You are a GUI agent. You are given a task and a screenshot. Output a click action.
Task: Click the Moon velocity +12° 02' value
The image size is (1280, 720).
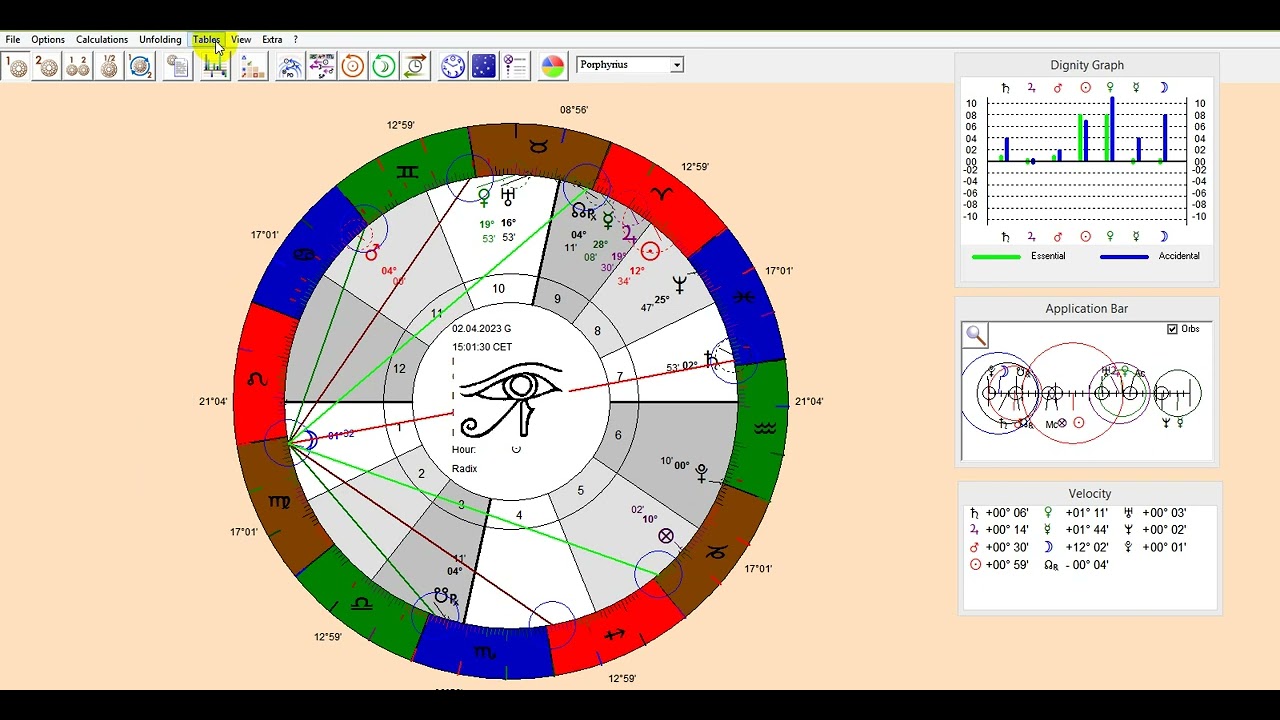click(1086, 548)
